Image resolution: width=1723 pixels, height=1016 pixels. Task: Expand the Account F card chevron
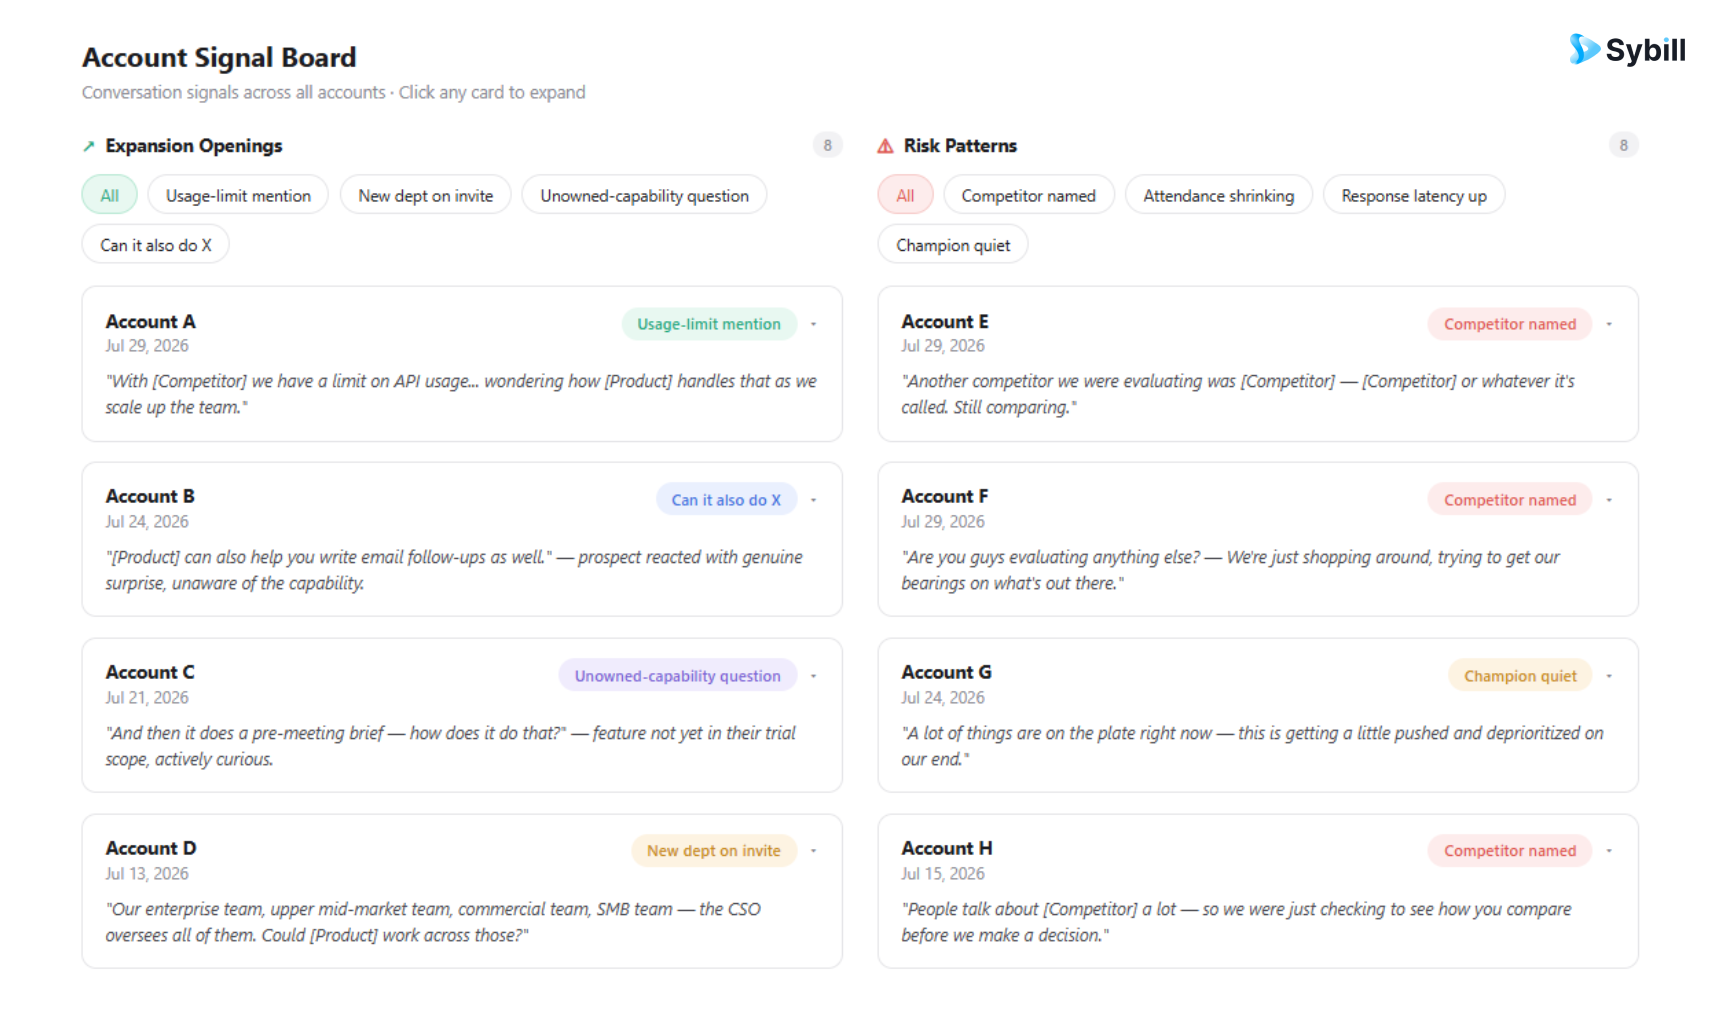tap(1609, 500)
